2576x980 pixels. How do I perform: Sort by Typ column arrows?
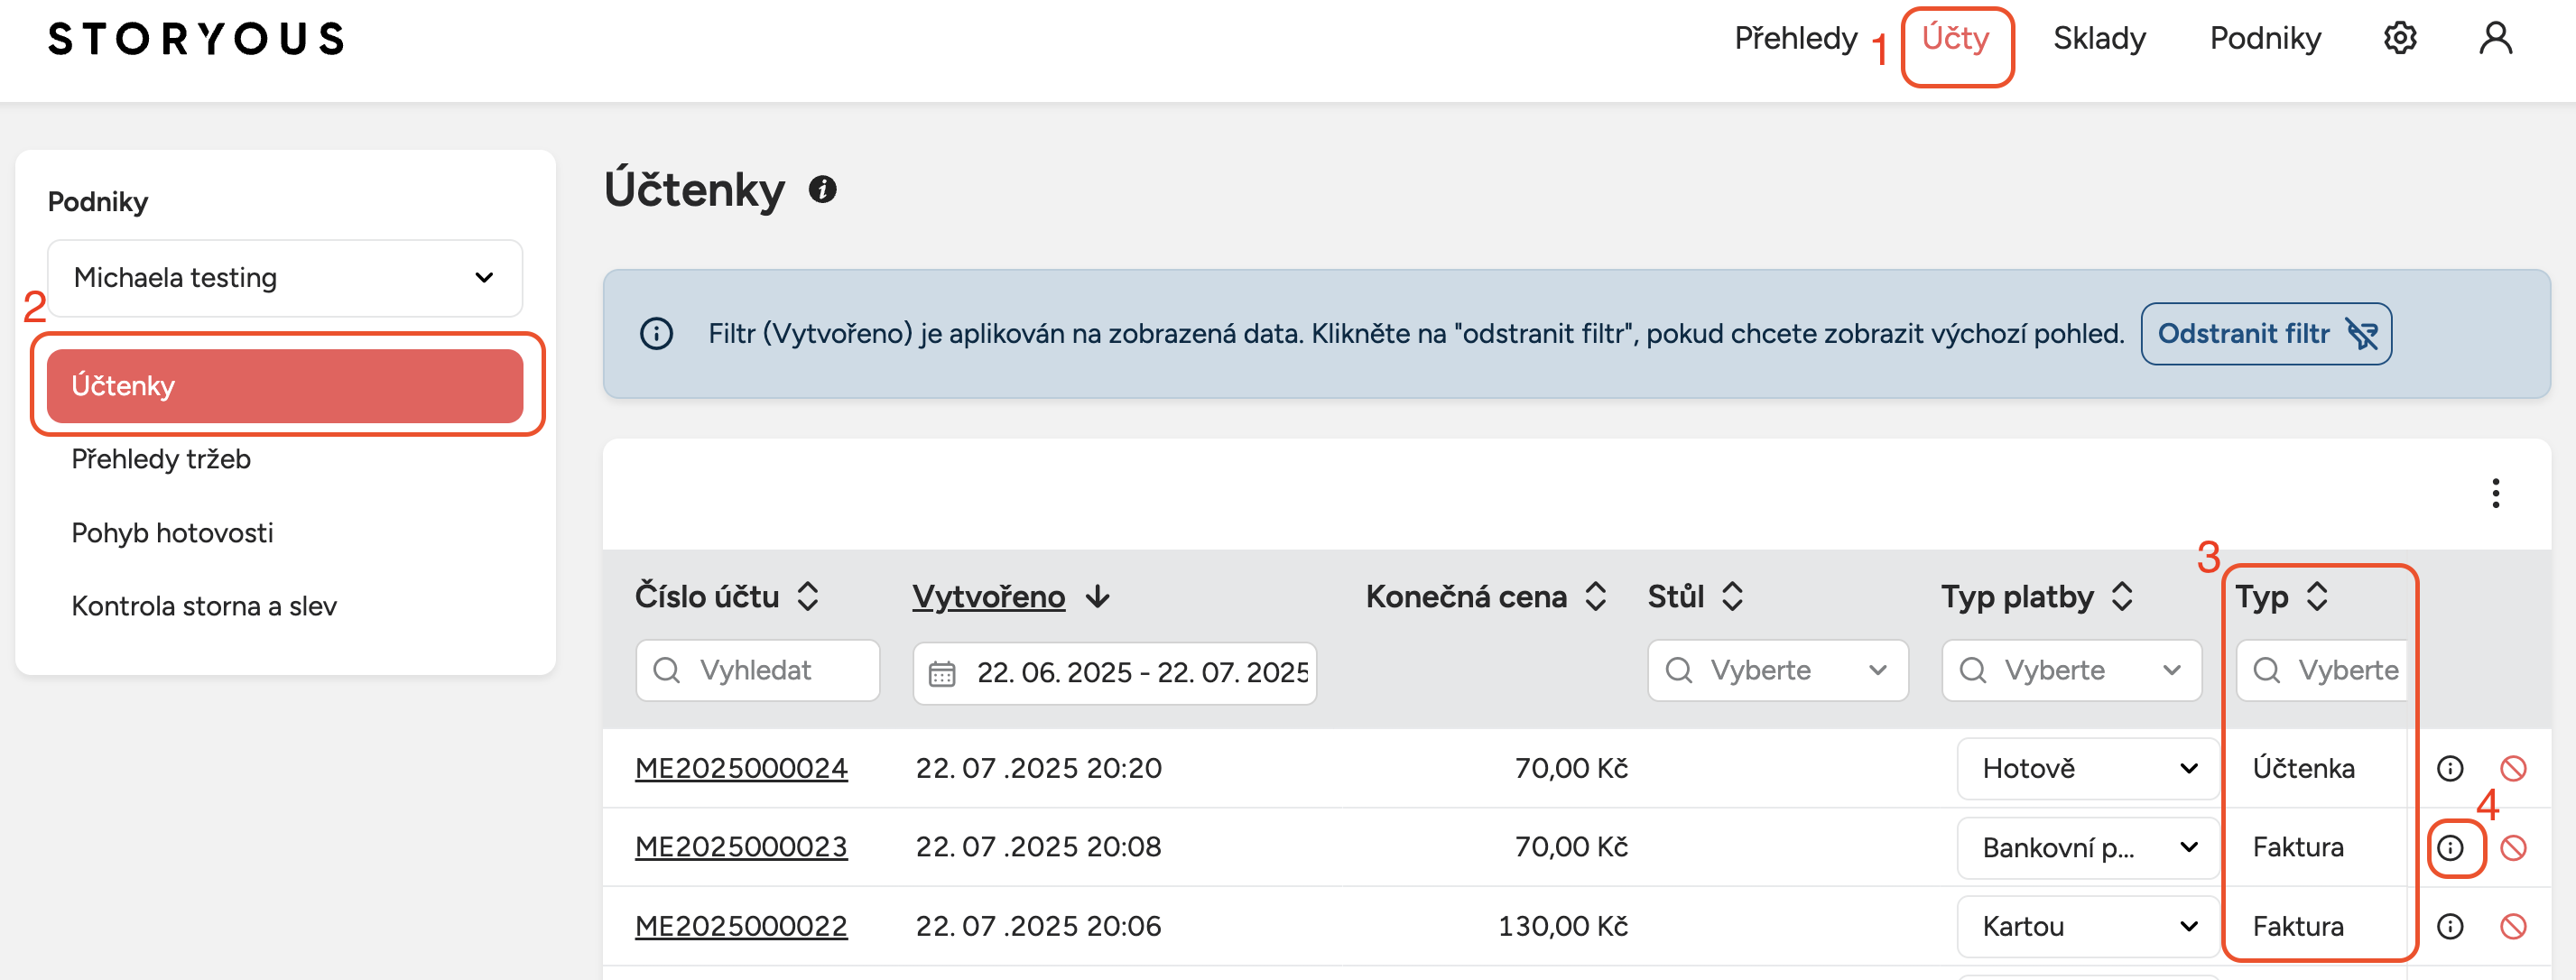[x=2317, y=597]
